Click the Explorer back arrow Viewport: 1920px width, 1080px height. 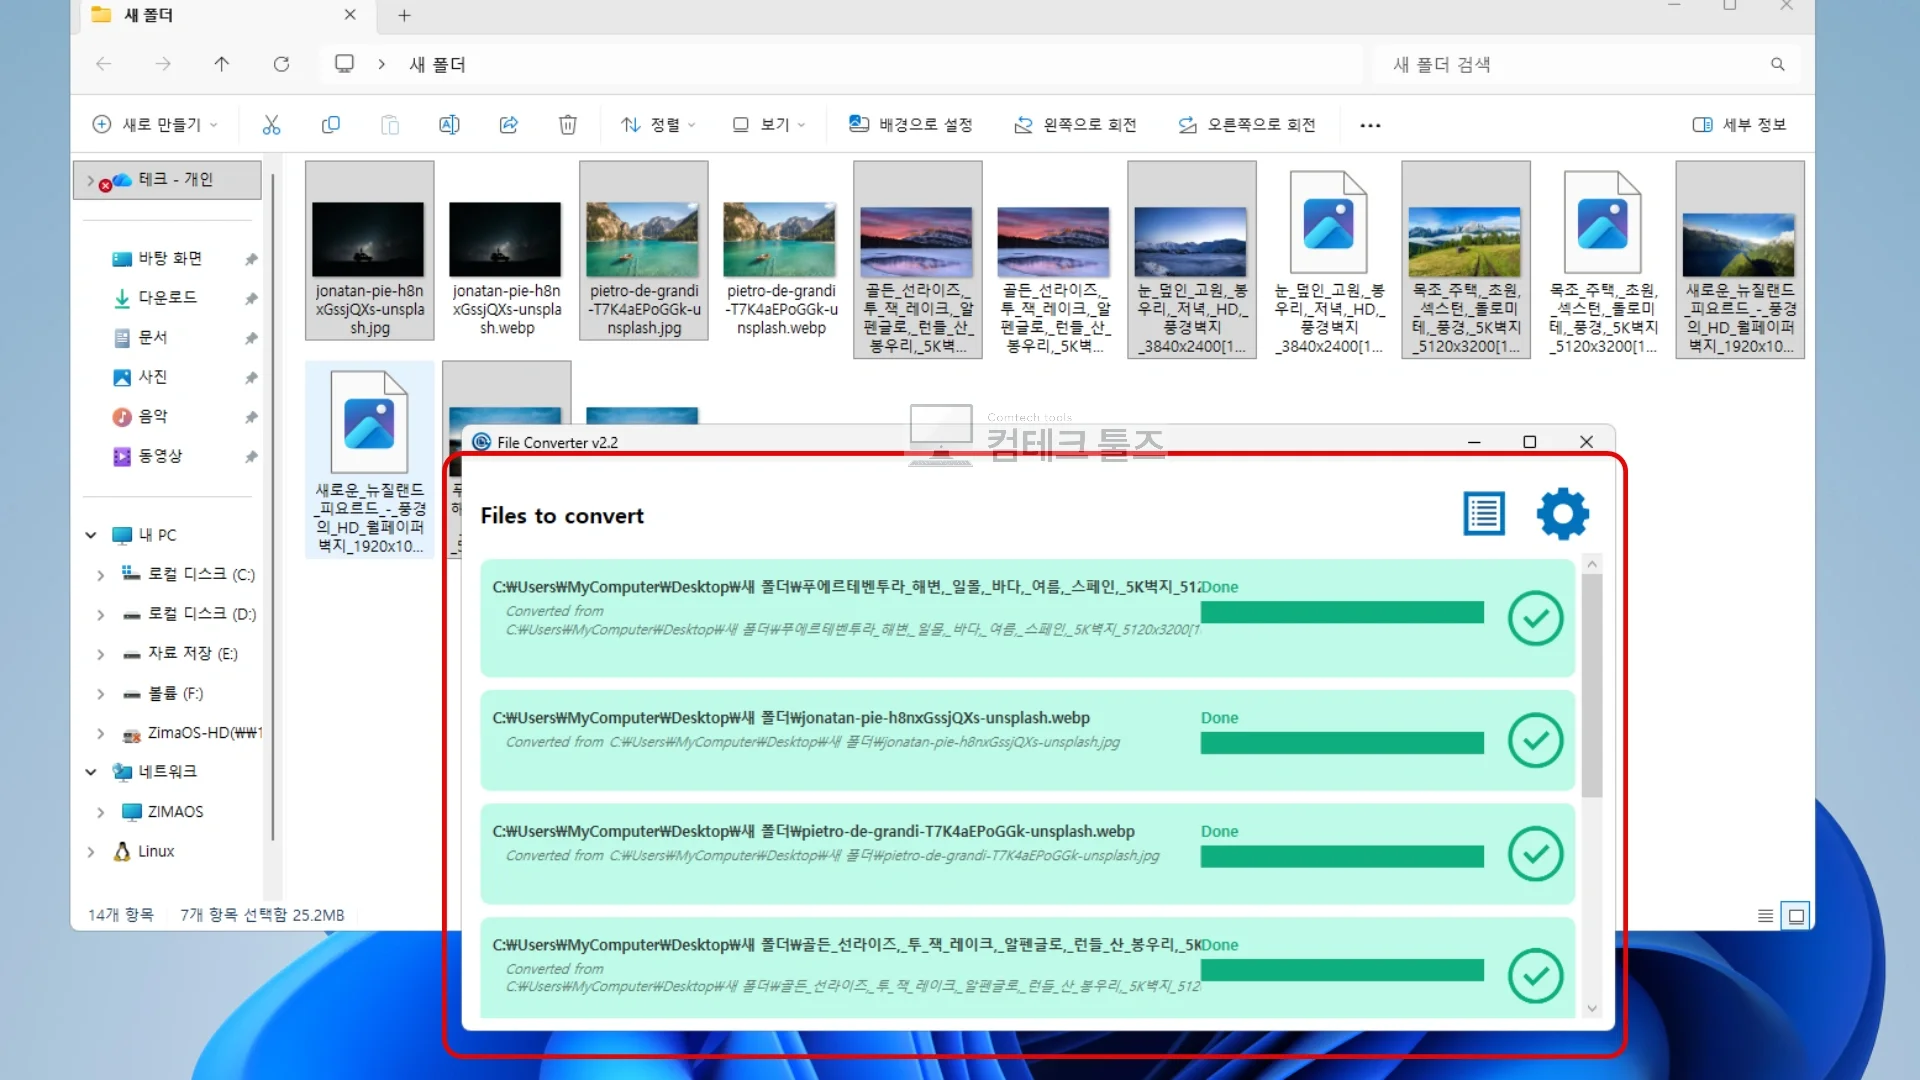[103, 64]
